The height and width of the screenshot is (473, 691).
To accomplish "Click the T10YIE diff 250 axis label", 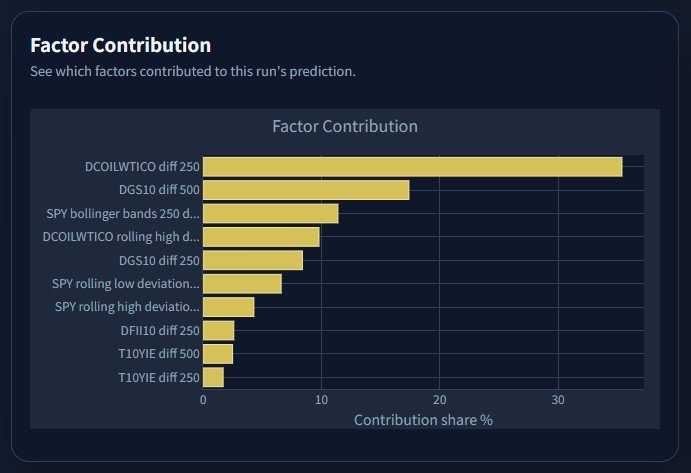I will click(x=159, y=378).
